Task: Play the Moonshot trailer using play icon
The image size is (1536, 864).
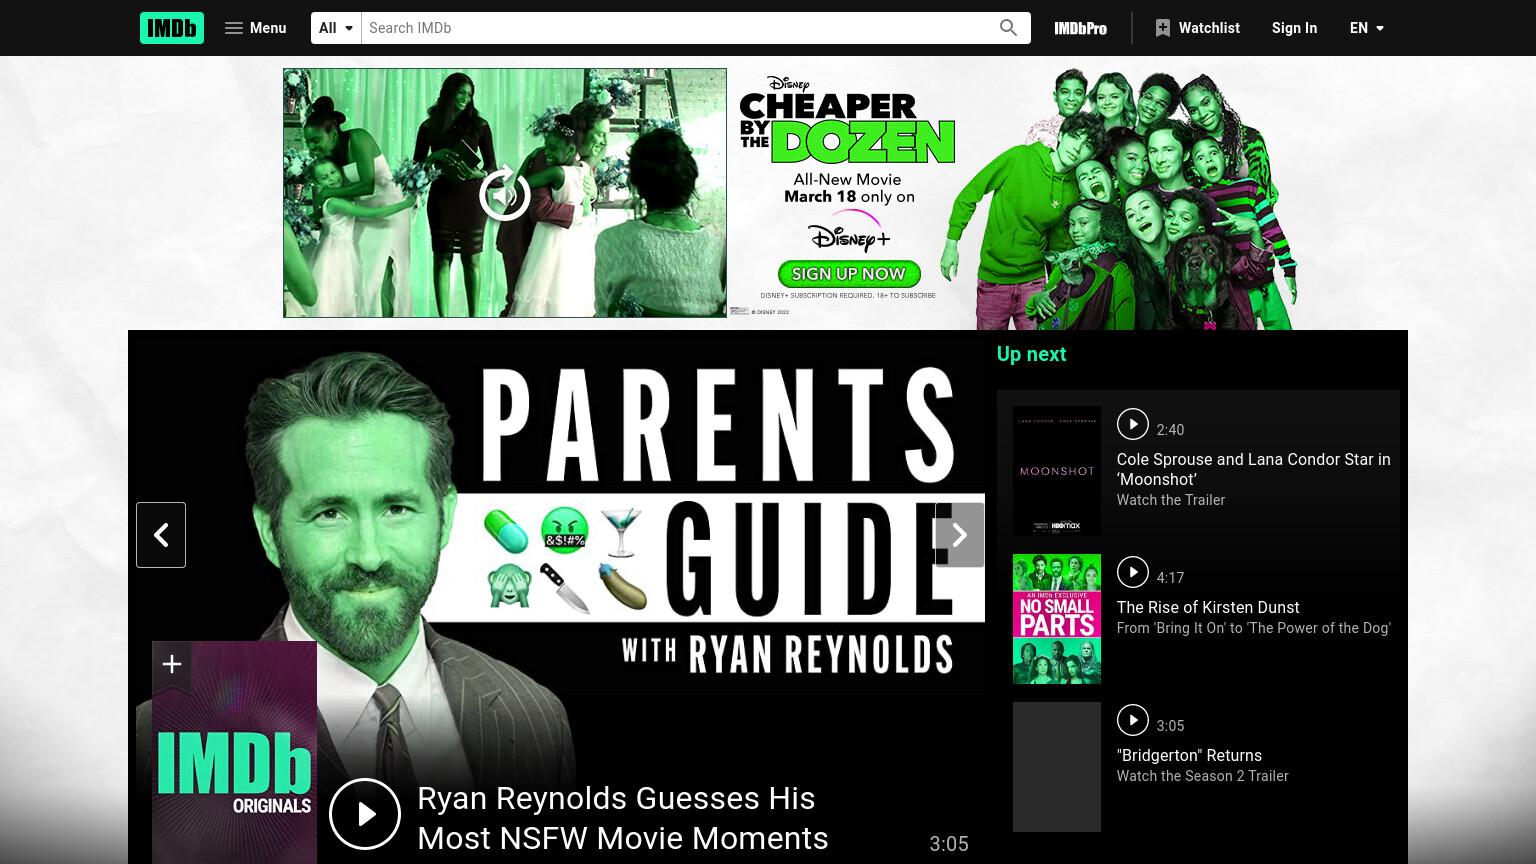Action: click(x=1132, y=424)
